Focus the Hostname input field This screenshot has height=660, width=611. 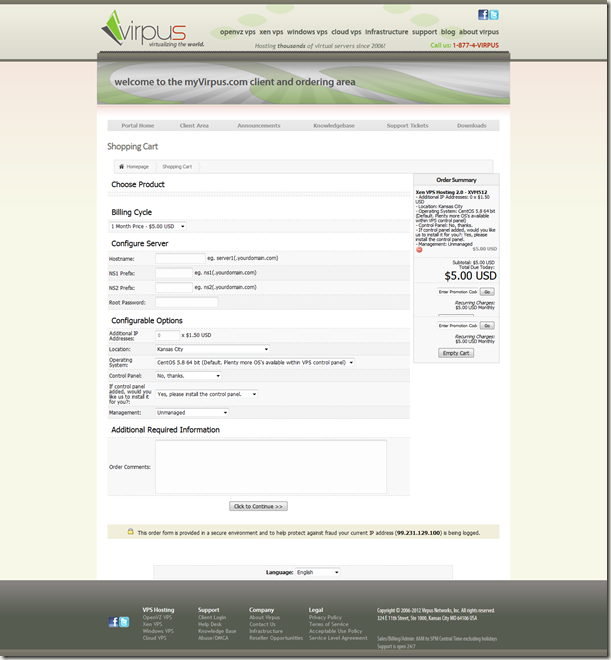[x=180, y=258]
